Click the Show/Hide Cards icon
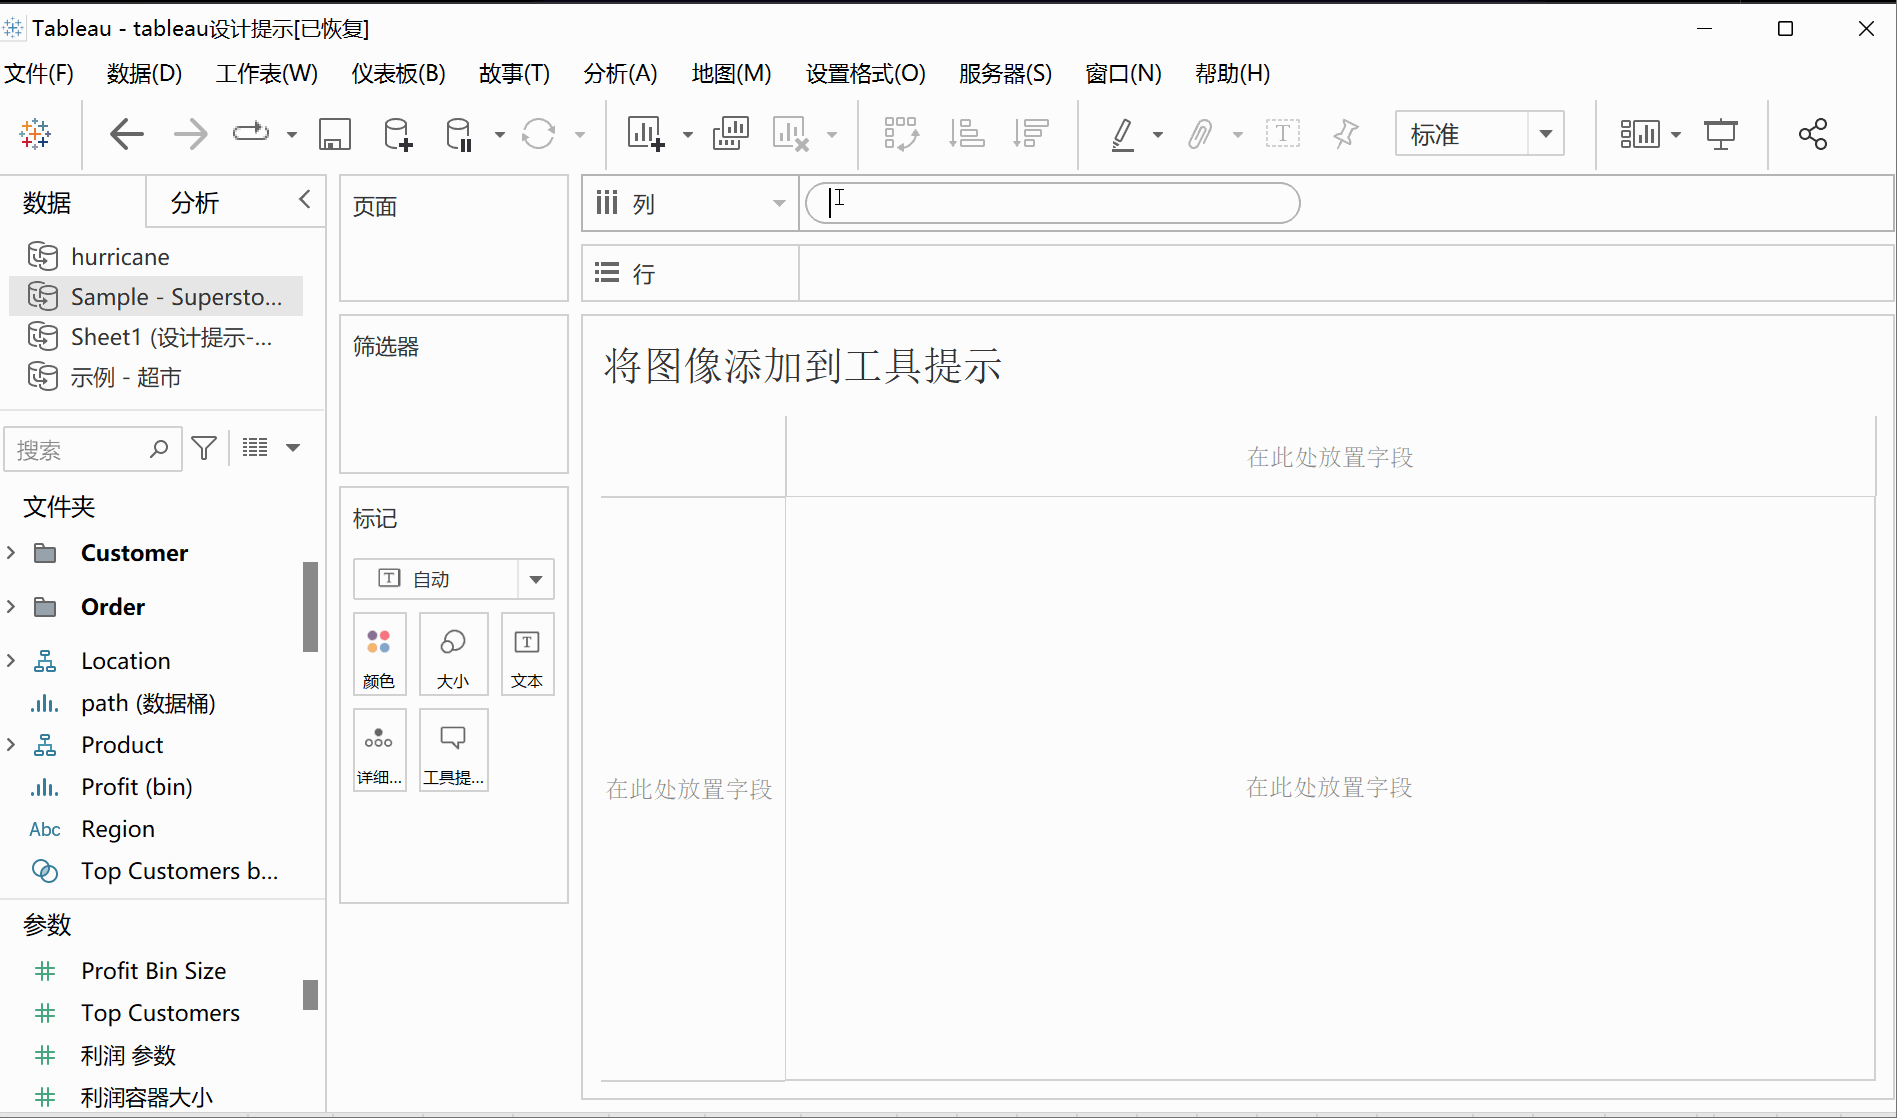This screenshot has height=1118, width=1897. 1640,133
